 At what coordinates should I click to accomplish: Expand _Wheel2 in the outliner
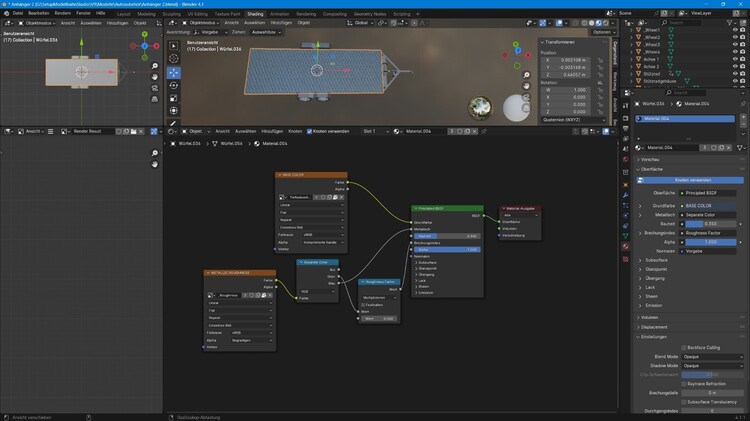631,37
